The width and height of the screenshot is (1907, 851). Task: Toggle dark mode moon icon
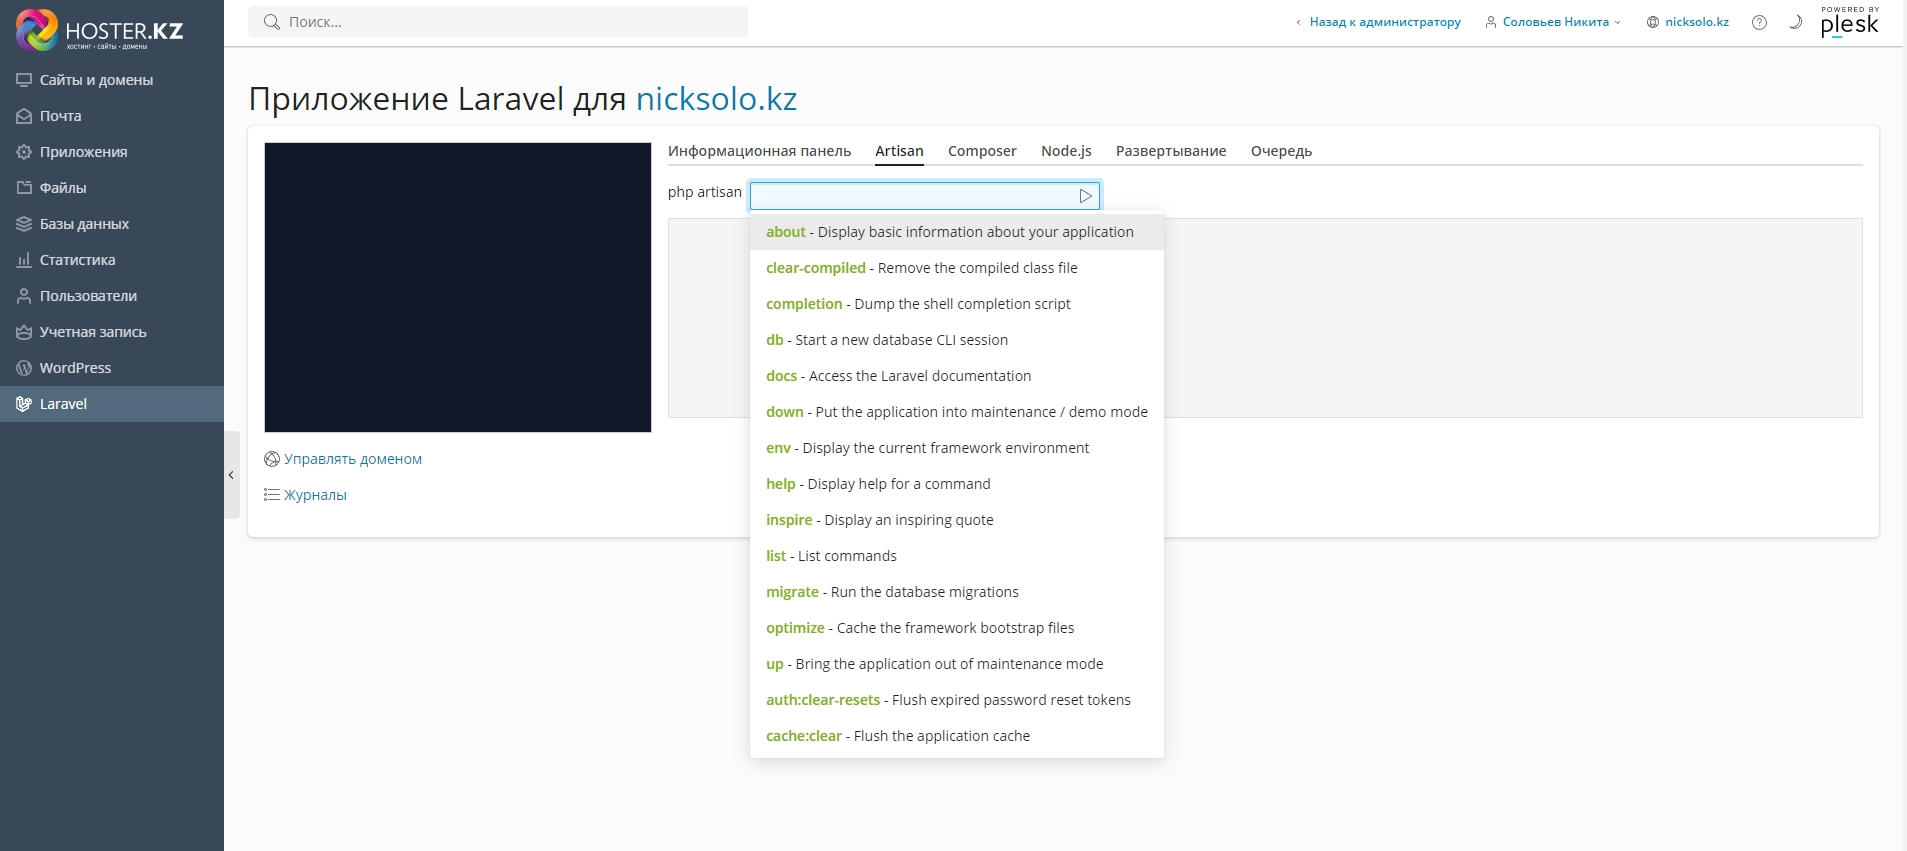pyautogui.click(x=1795, y=22)
